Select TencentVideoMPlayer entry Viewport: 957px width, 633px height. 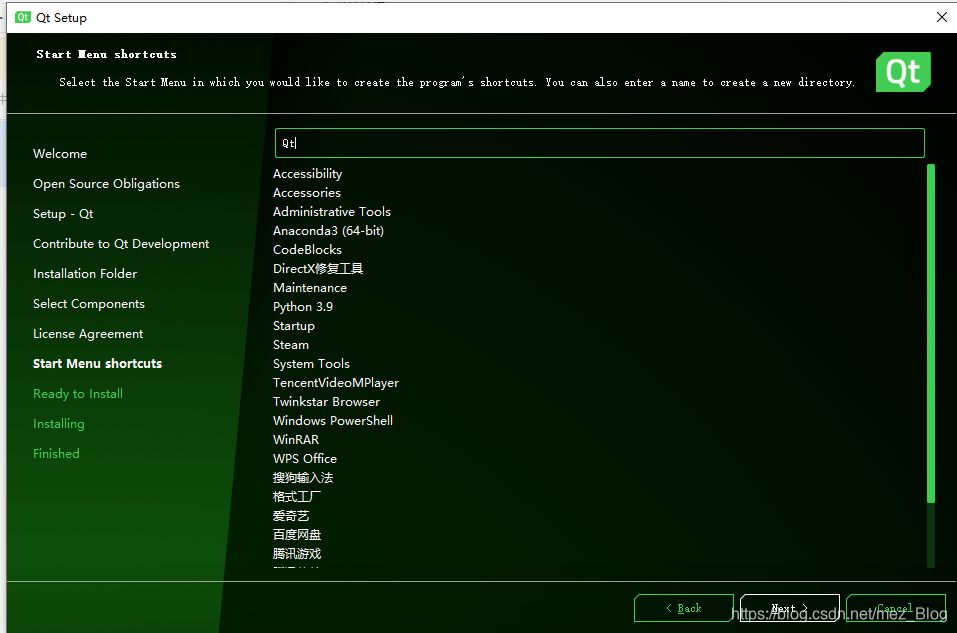(336, 383)
